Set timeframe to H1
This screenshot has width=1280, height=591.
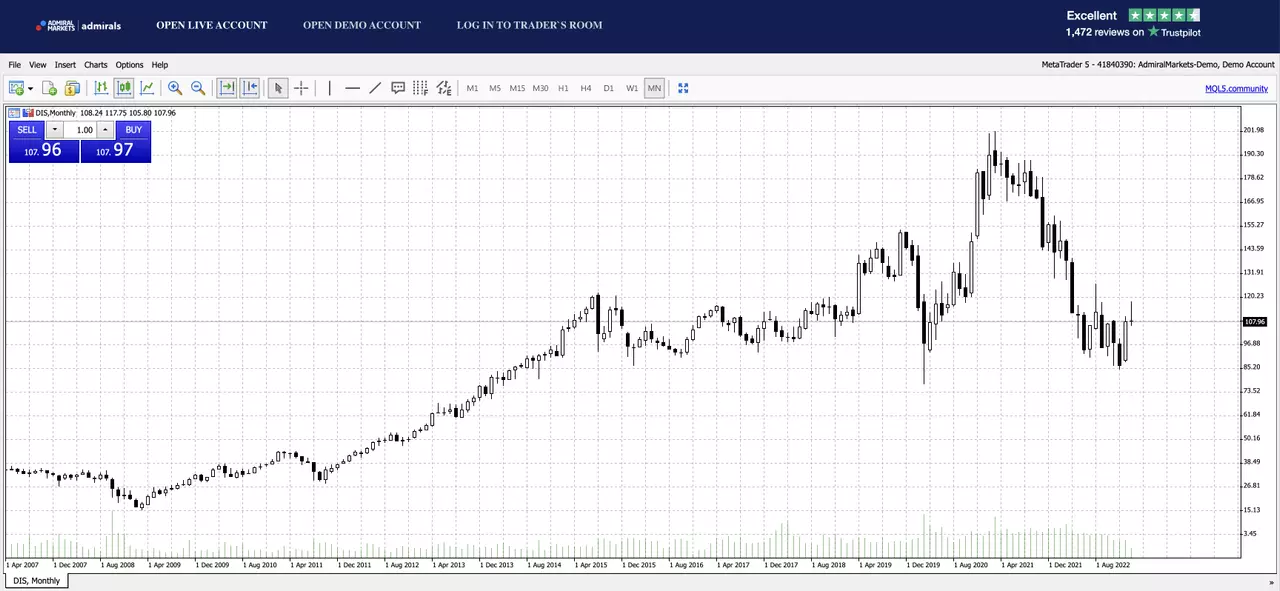pyautogui.click(x=563, y=88)
